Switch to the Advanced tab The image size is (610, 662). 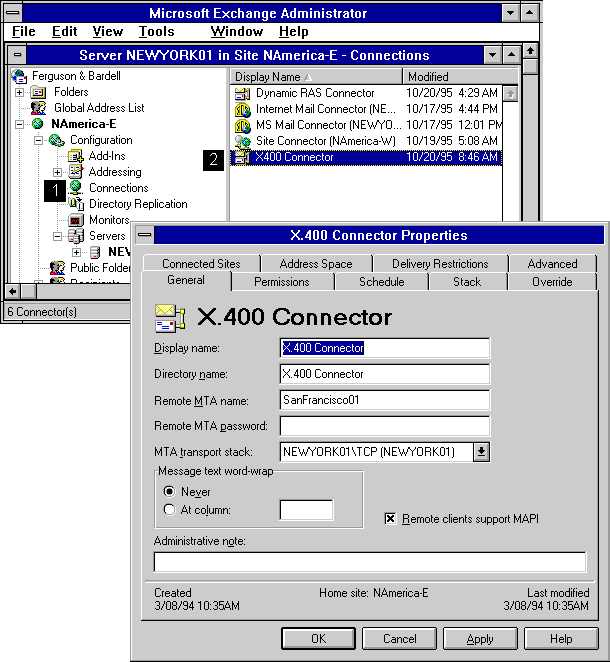[553, 263]
